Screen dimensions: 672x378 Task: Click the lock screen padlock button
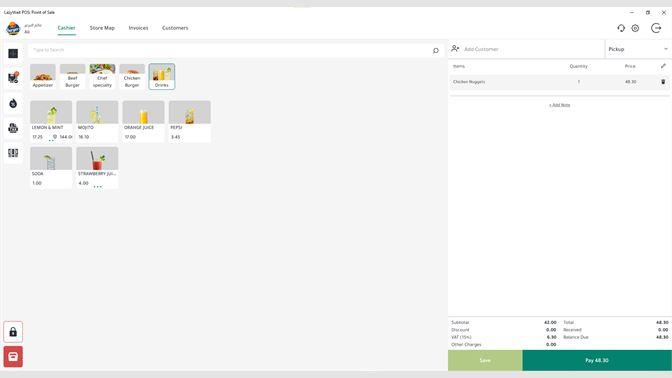click(x=13, y=332)
